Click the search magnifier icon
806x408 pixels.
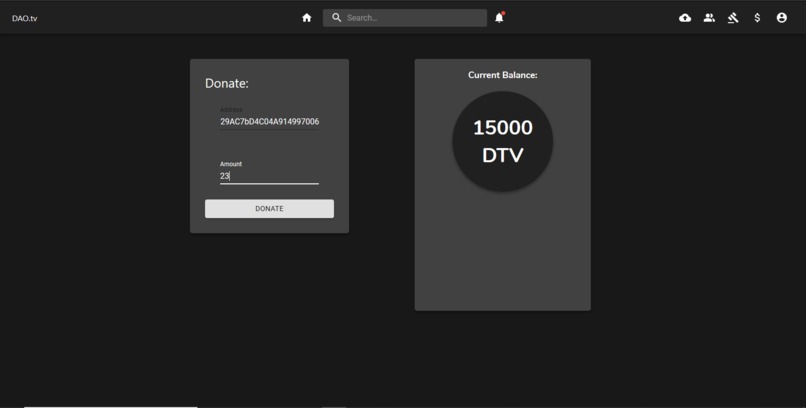336,17
